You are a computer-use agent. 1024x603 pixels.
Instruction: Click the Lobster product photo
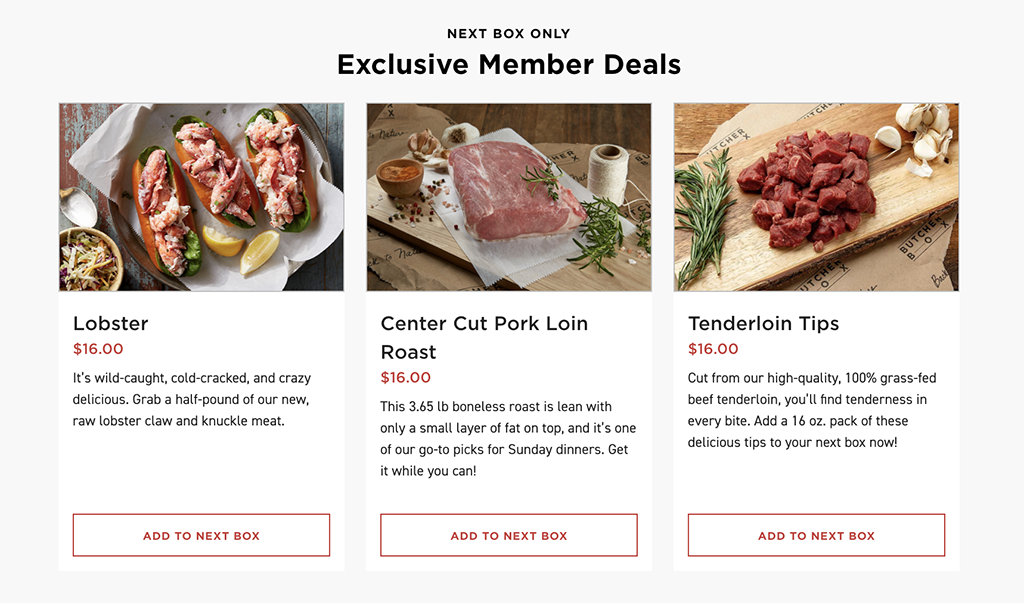click(200, 197)
